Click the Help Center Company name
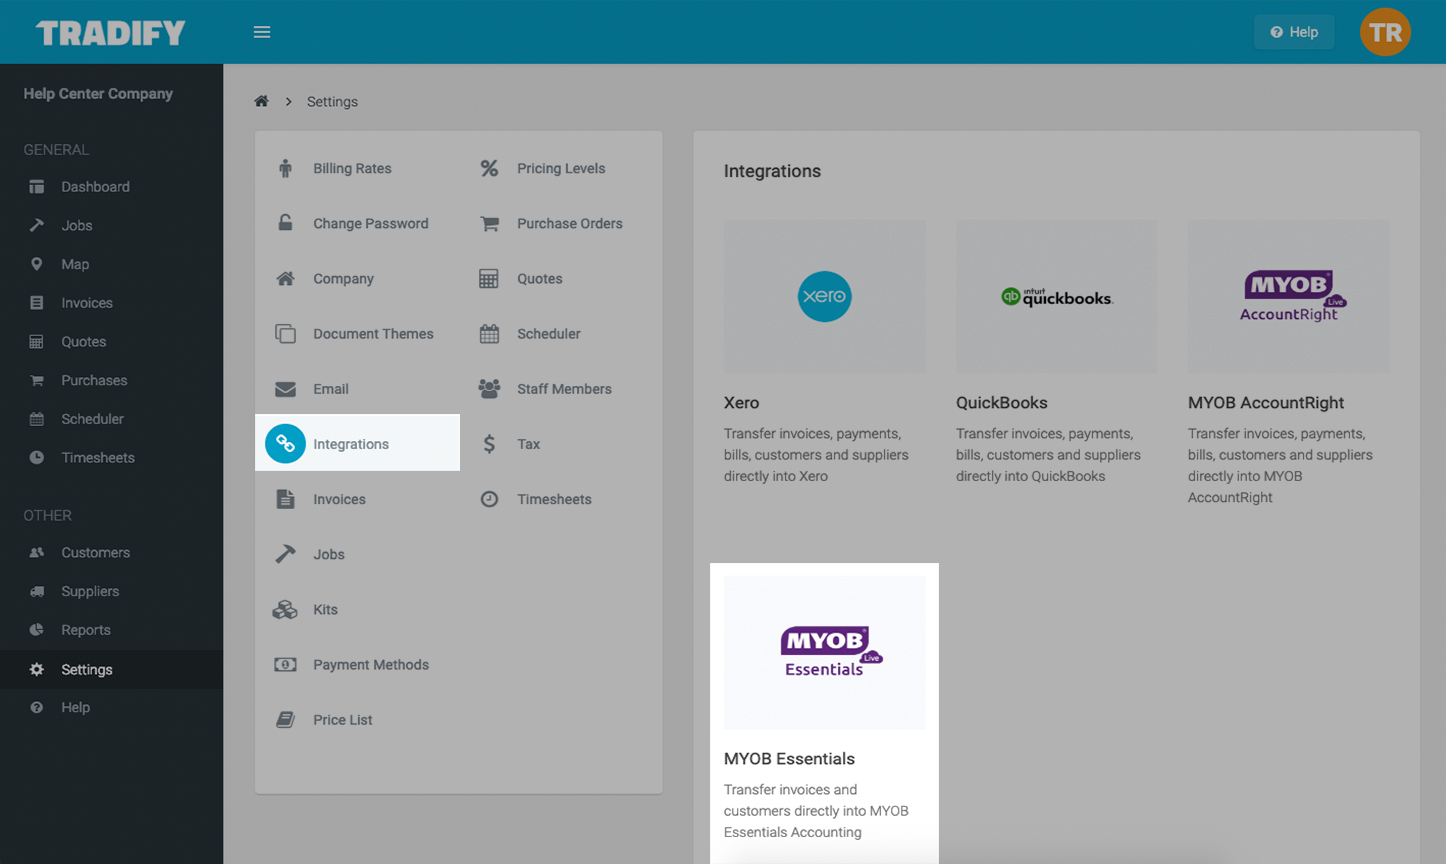The height and width of the screenshot is (864, 1446). pos(98,94)
